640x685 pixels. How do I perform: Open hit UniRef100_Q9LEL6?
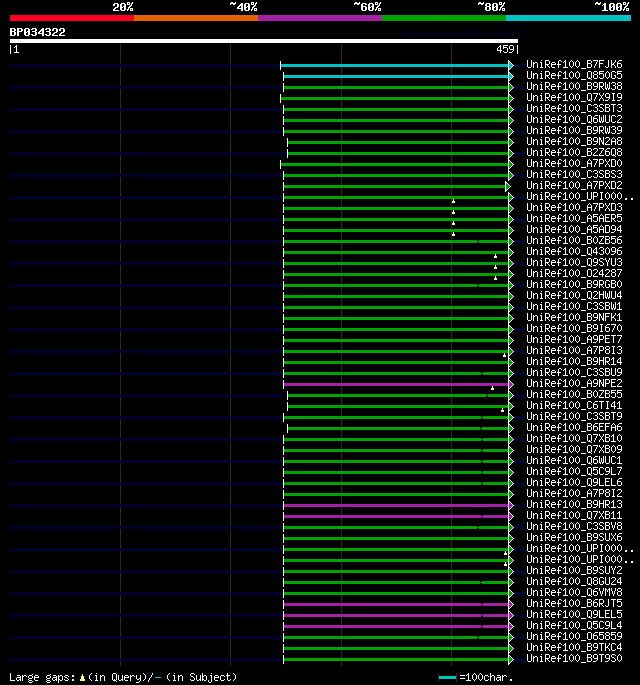574,483
